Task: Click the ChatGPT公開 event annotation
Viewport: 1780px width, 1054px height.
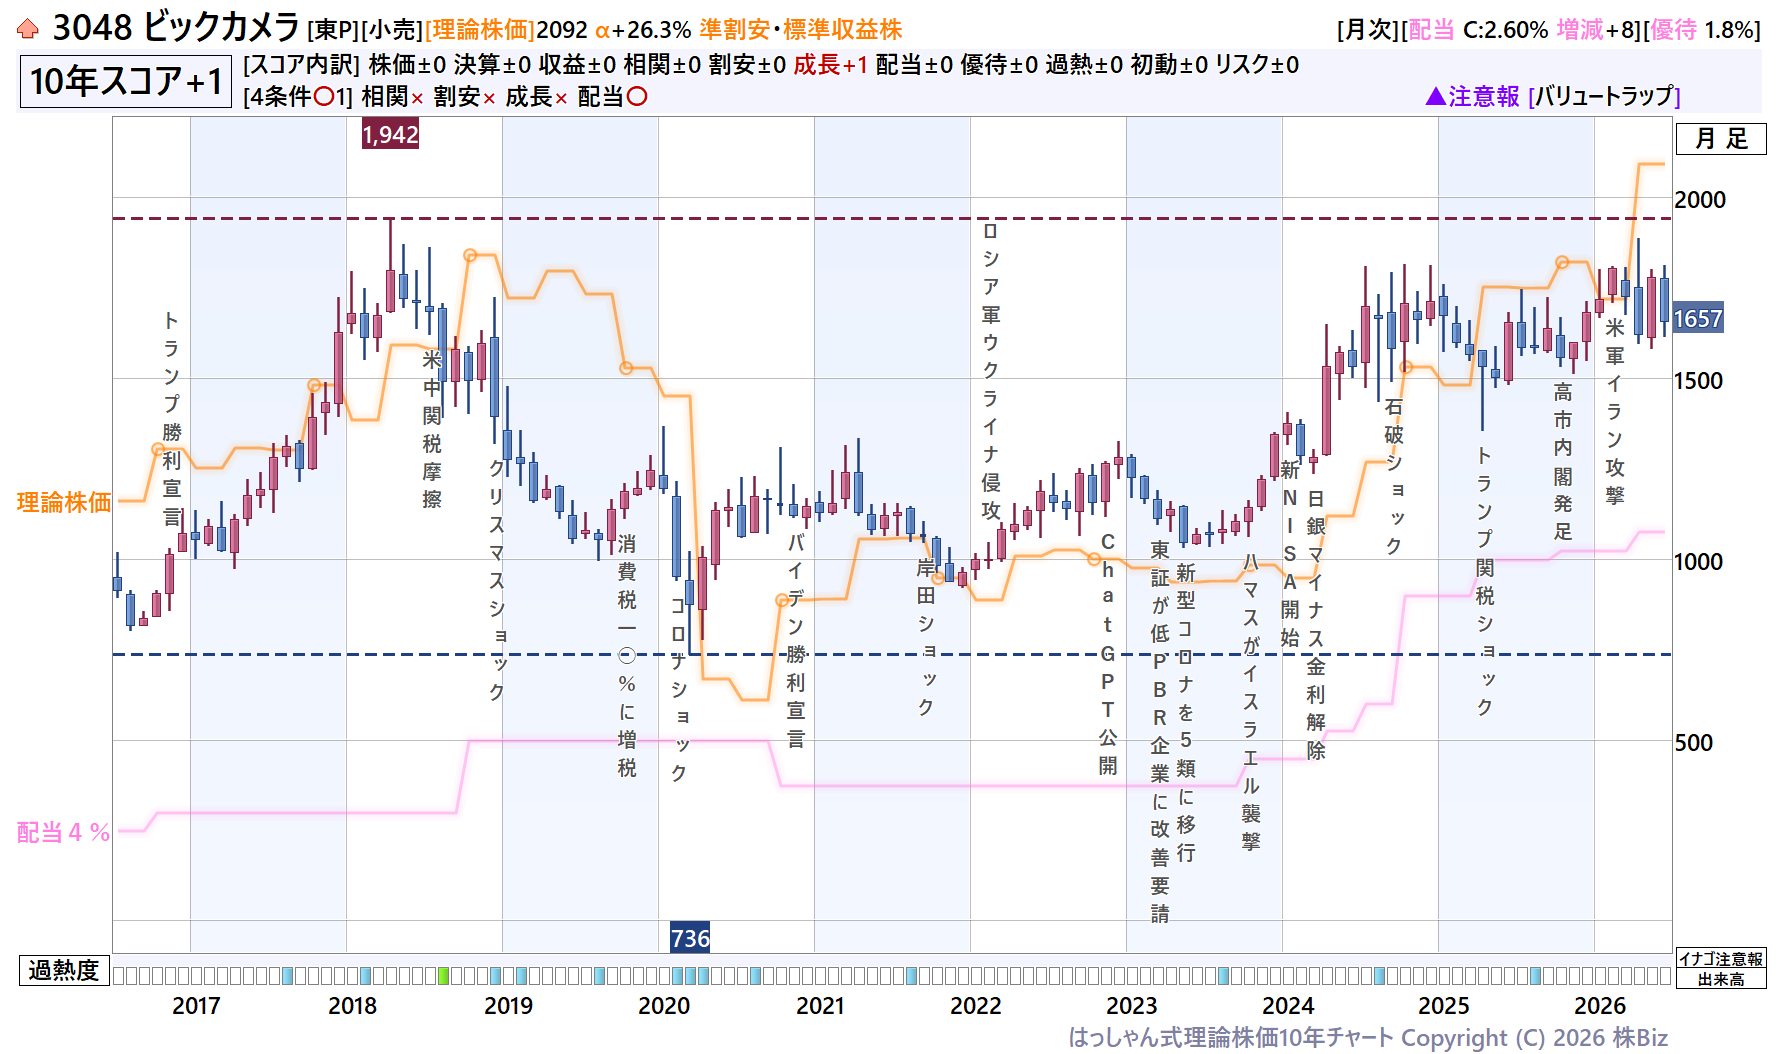Action: click(x=1108, y=654)
